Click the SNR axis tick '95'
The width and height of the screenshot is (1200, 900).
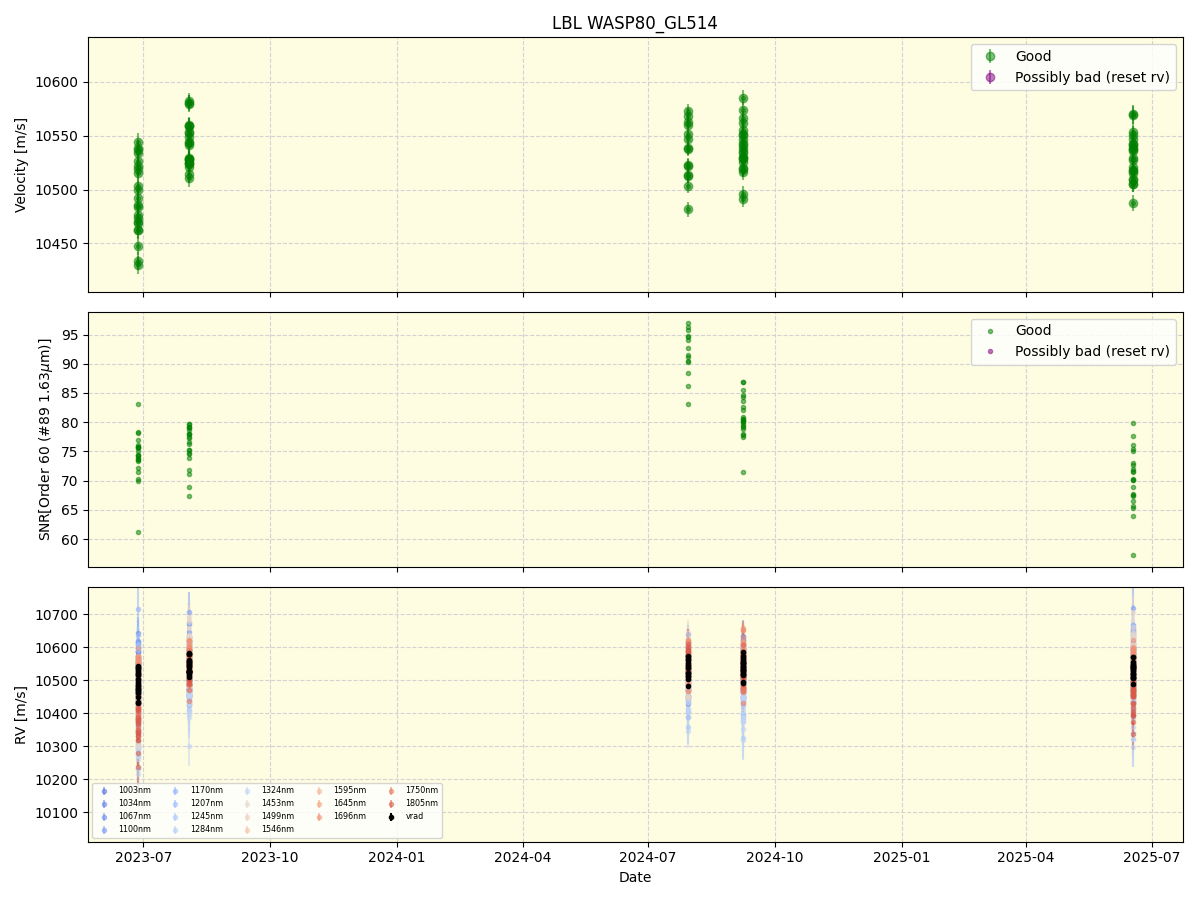71,335
